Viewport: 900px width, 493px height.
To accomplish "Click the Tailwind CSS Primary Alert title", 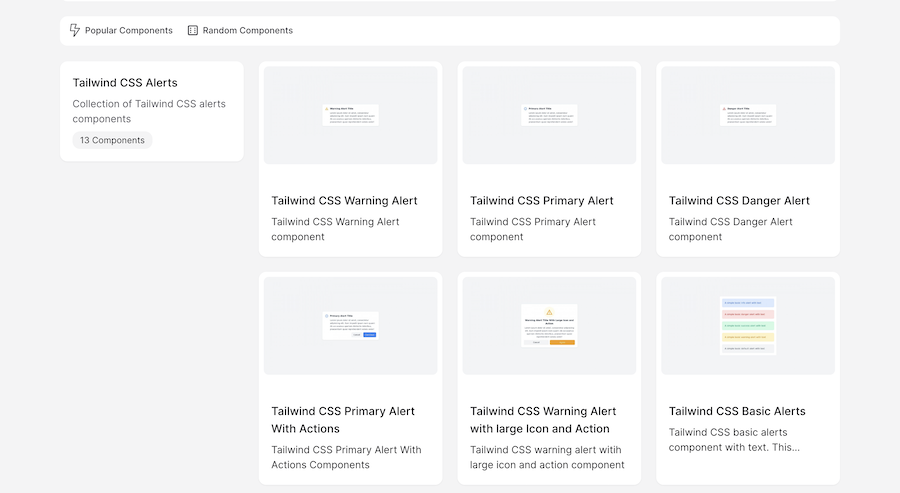I will pos(542,201).
